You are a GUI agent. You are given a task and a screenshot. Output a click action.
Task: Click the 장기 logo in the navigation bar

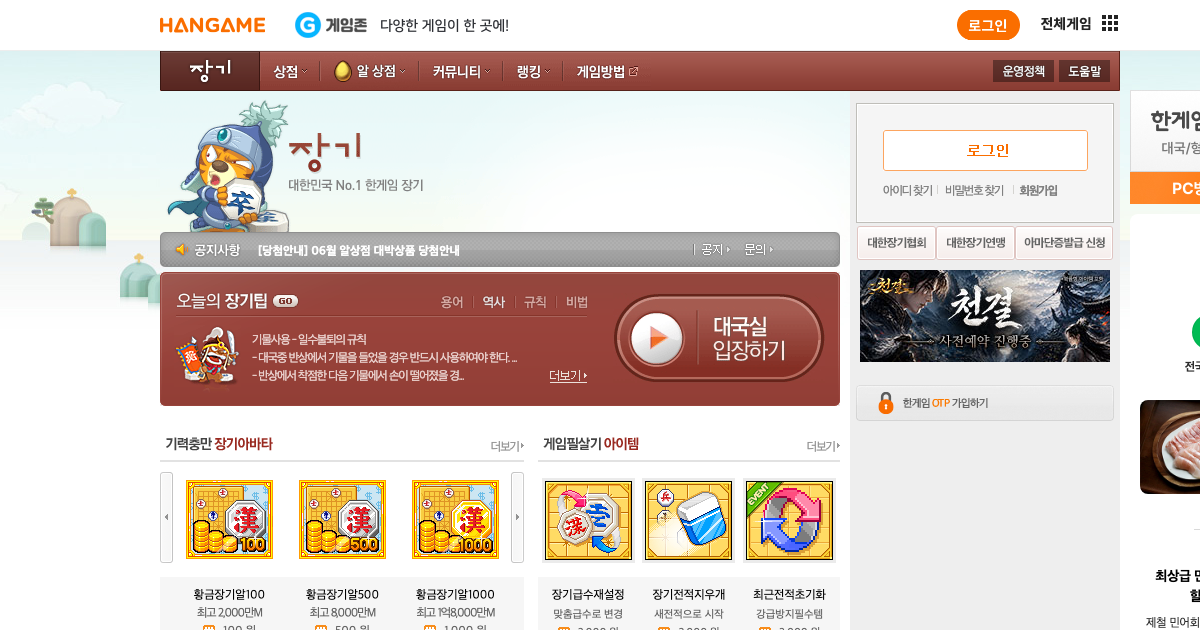(210, 71)
